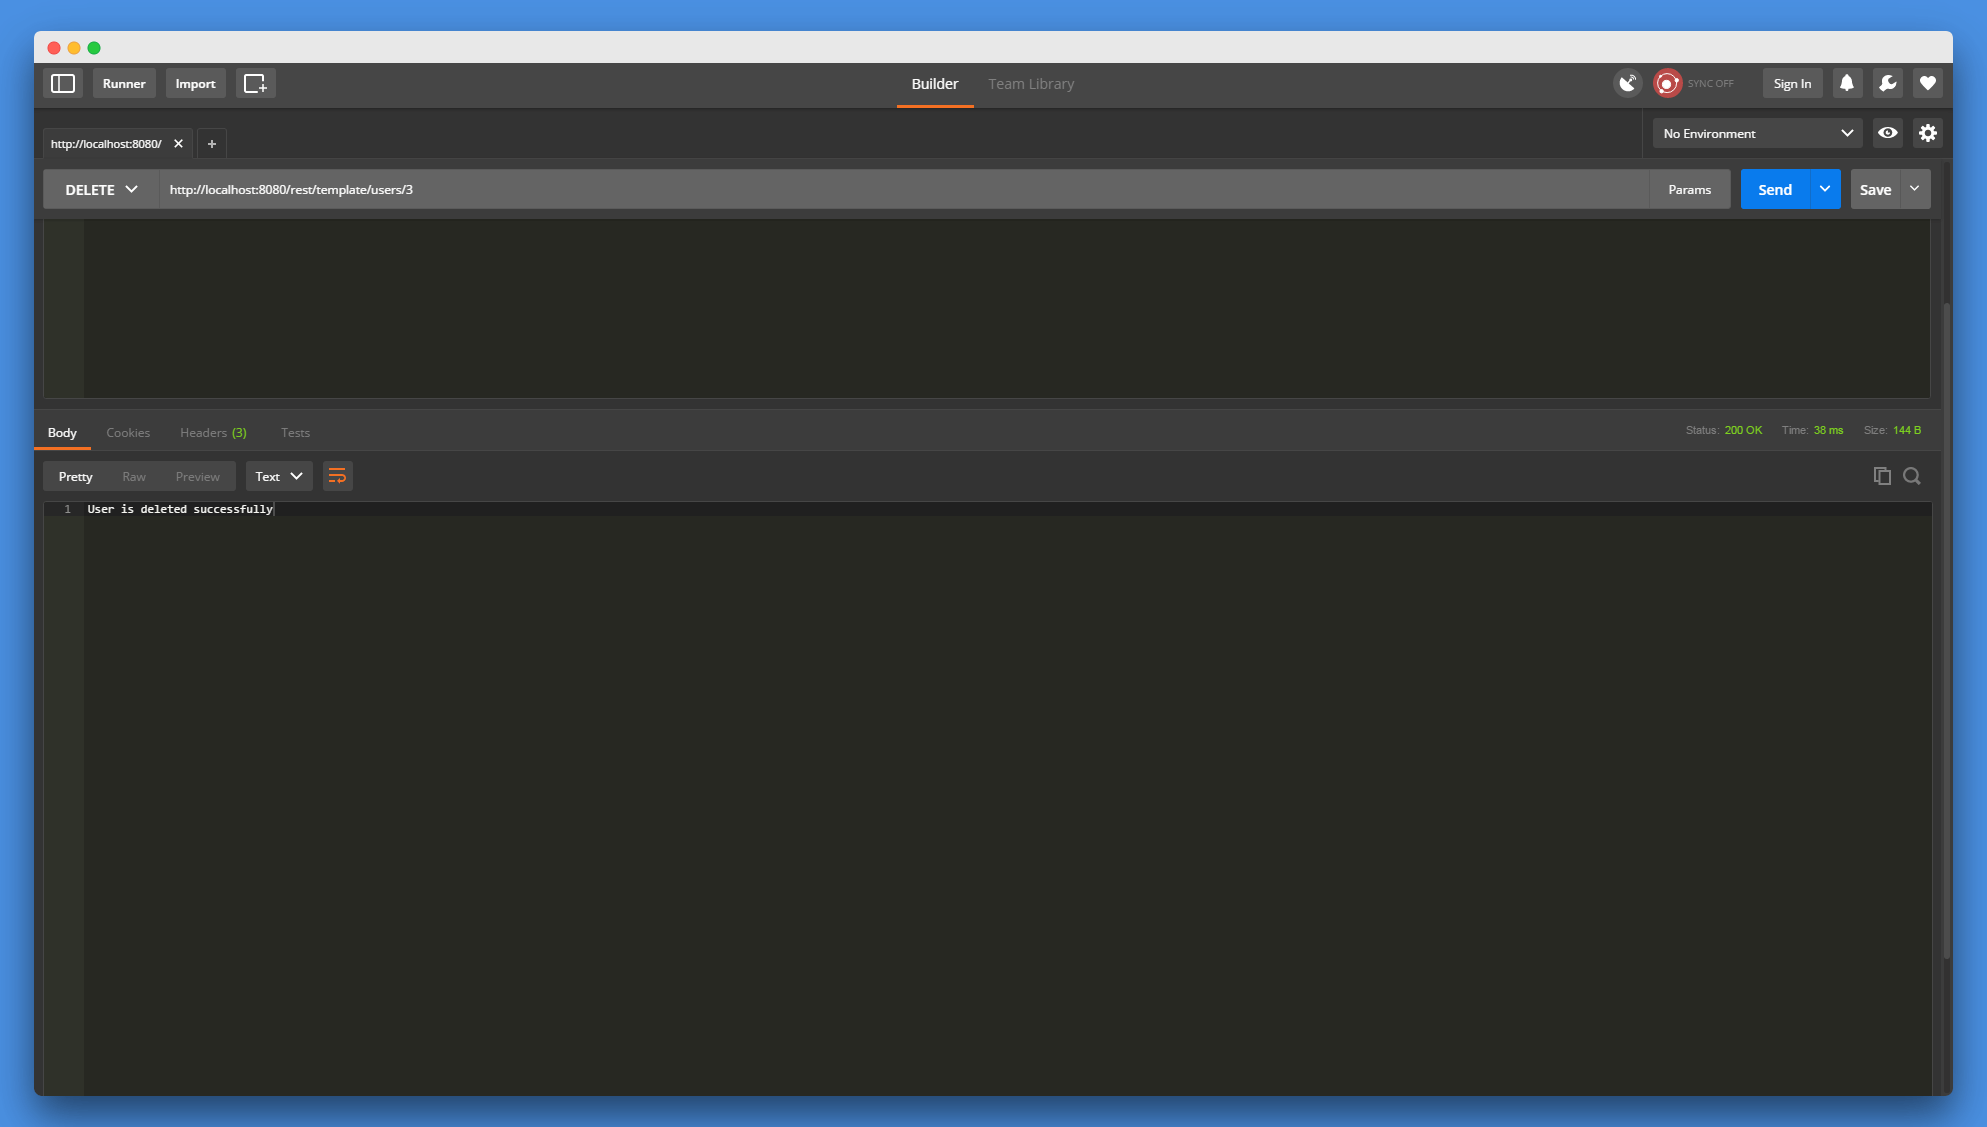Toggle the sidebar panel icon

(63, 84)
